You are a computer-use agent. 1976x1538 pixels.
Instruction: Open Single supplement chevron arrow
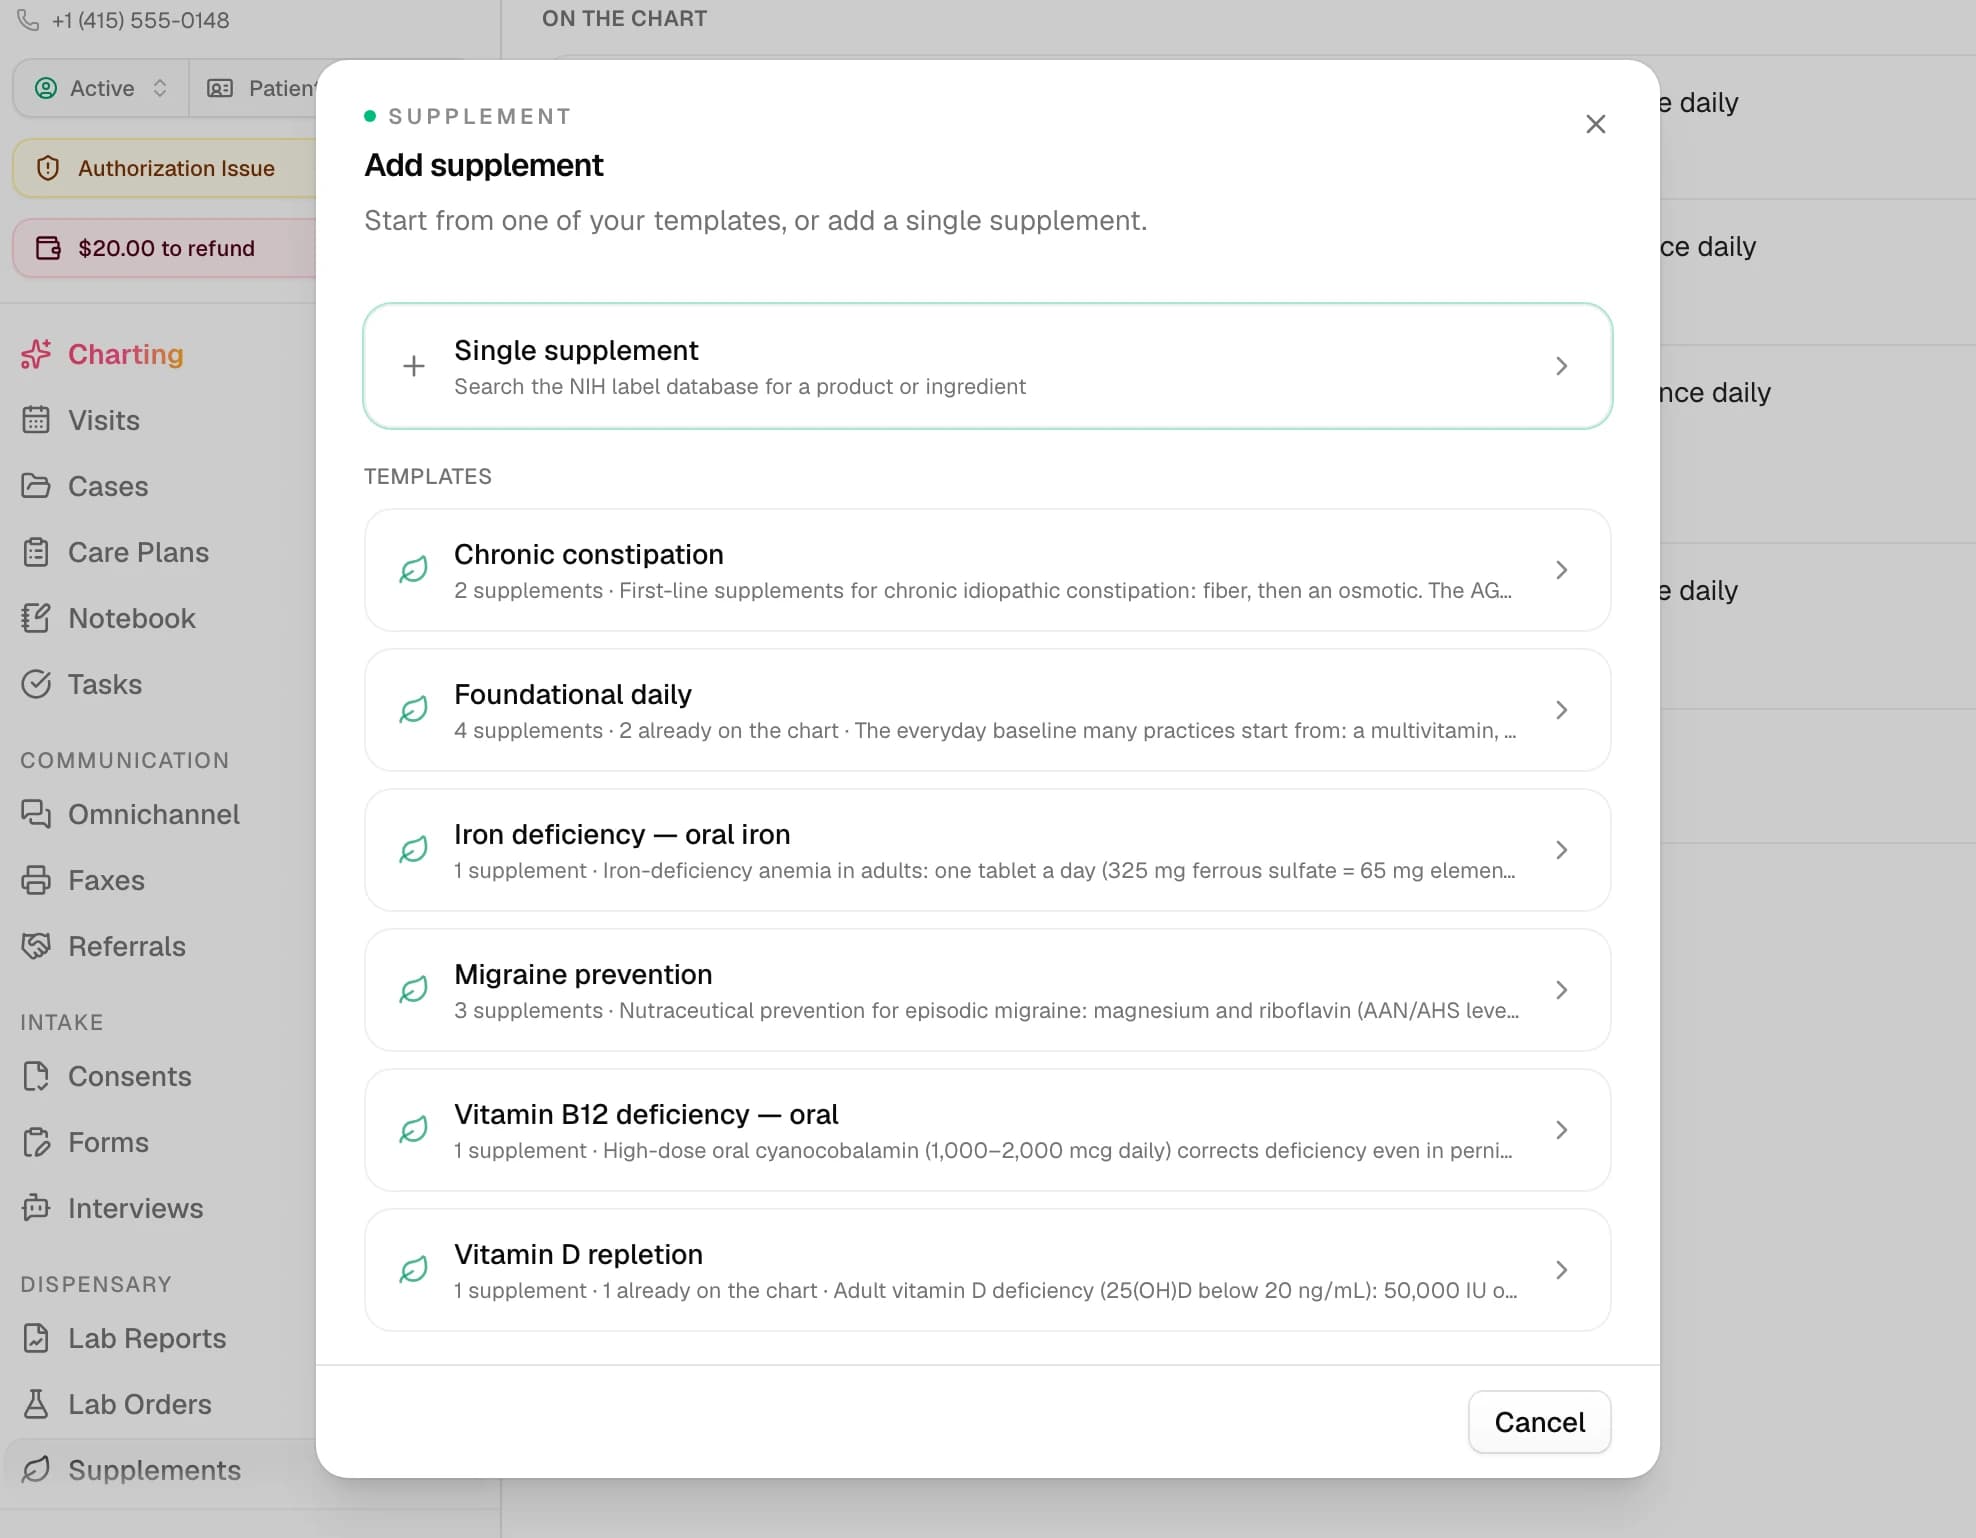click(x=1561, y=366)
